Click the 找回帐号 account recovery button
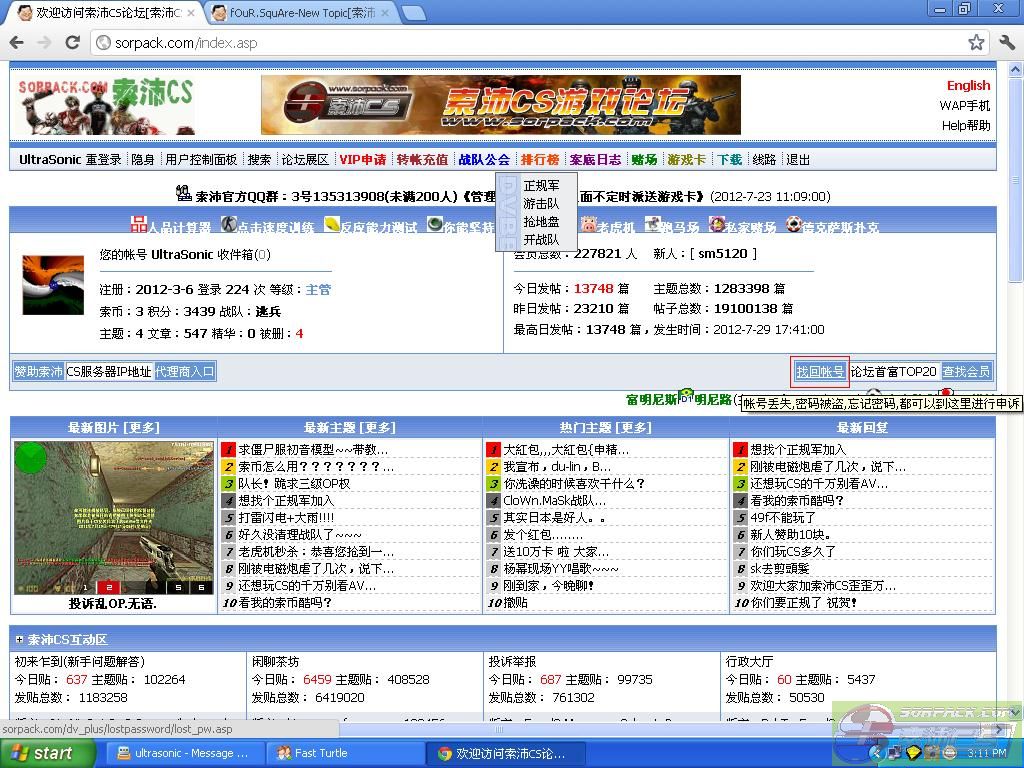Image resolution: width=1024 pixels, height=768 pixels. tap(819, 371)
